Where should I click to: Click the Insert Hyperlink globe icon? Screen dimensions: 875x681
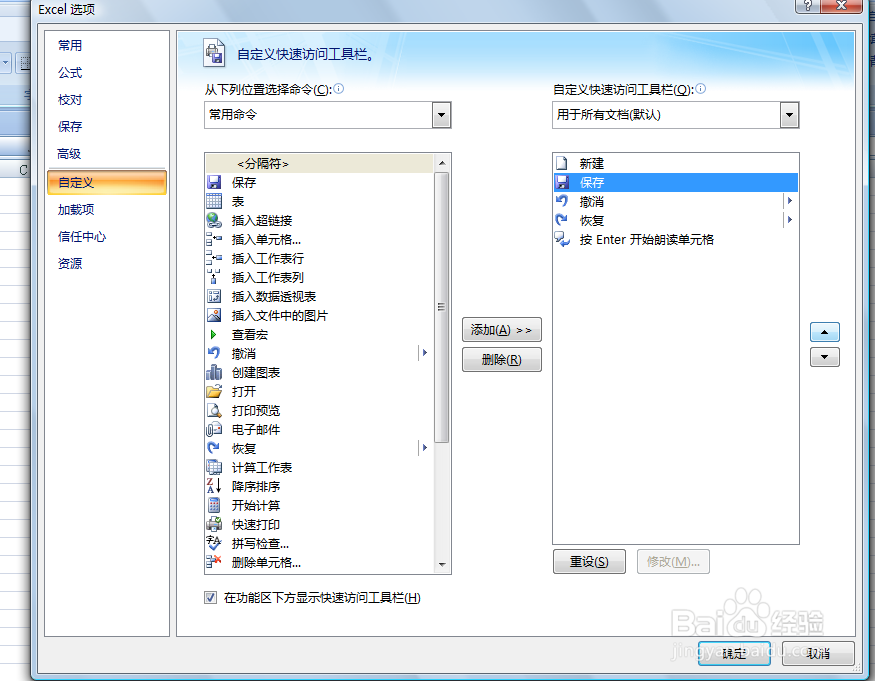pos(214,220)
